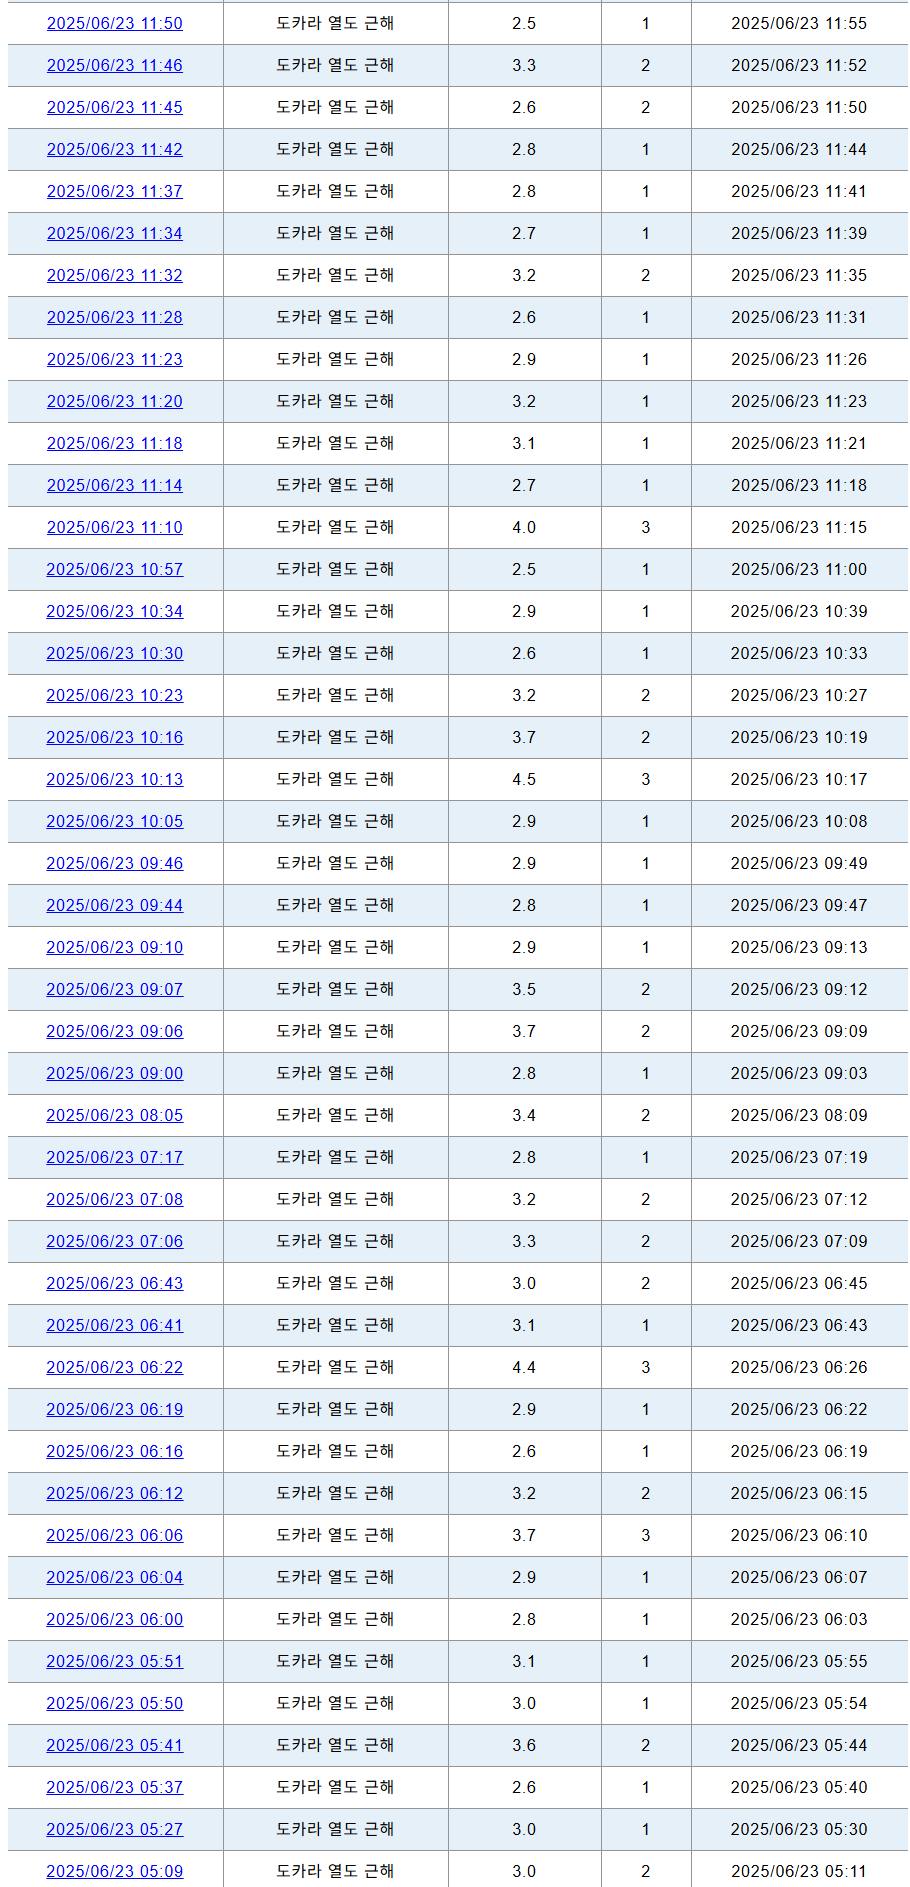Open the 2025/06/23 07:17 entry link

(x=115, y=1157)
